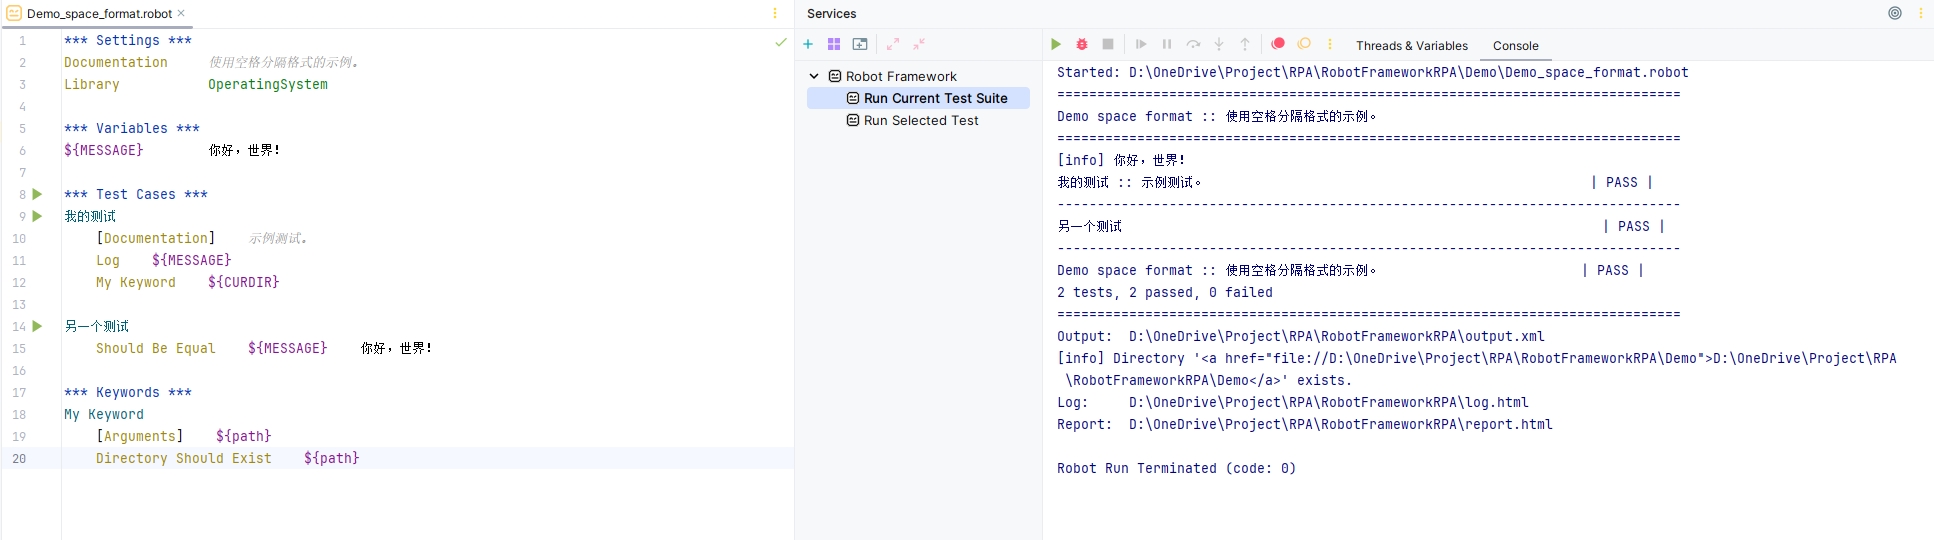Click My Keyword call on line 12
The width and height of the screenshot is (1934, 540).
click(136, 282)
